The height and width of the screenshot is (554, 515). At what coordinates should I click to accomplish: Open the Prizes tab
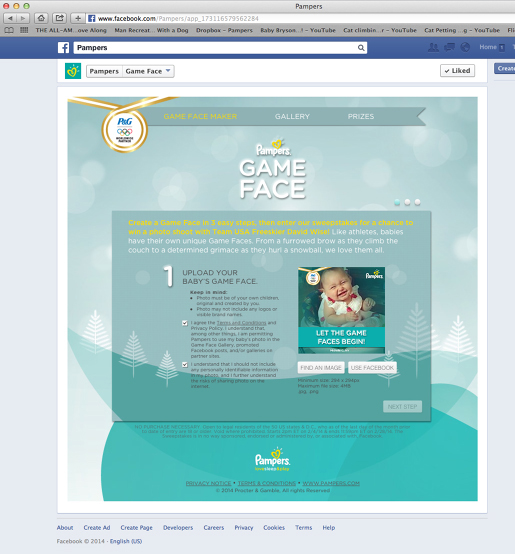pos(361,117)
